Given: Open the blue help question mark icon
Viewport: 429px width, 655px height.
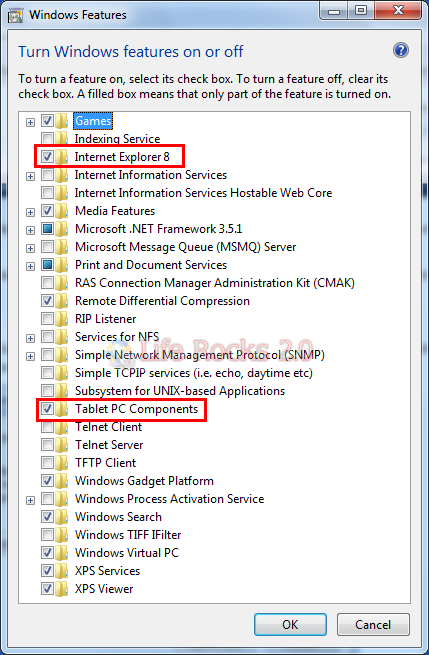Looking at the screenshot, I should tap(401, 51).
